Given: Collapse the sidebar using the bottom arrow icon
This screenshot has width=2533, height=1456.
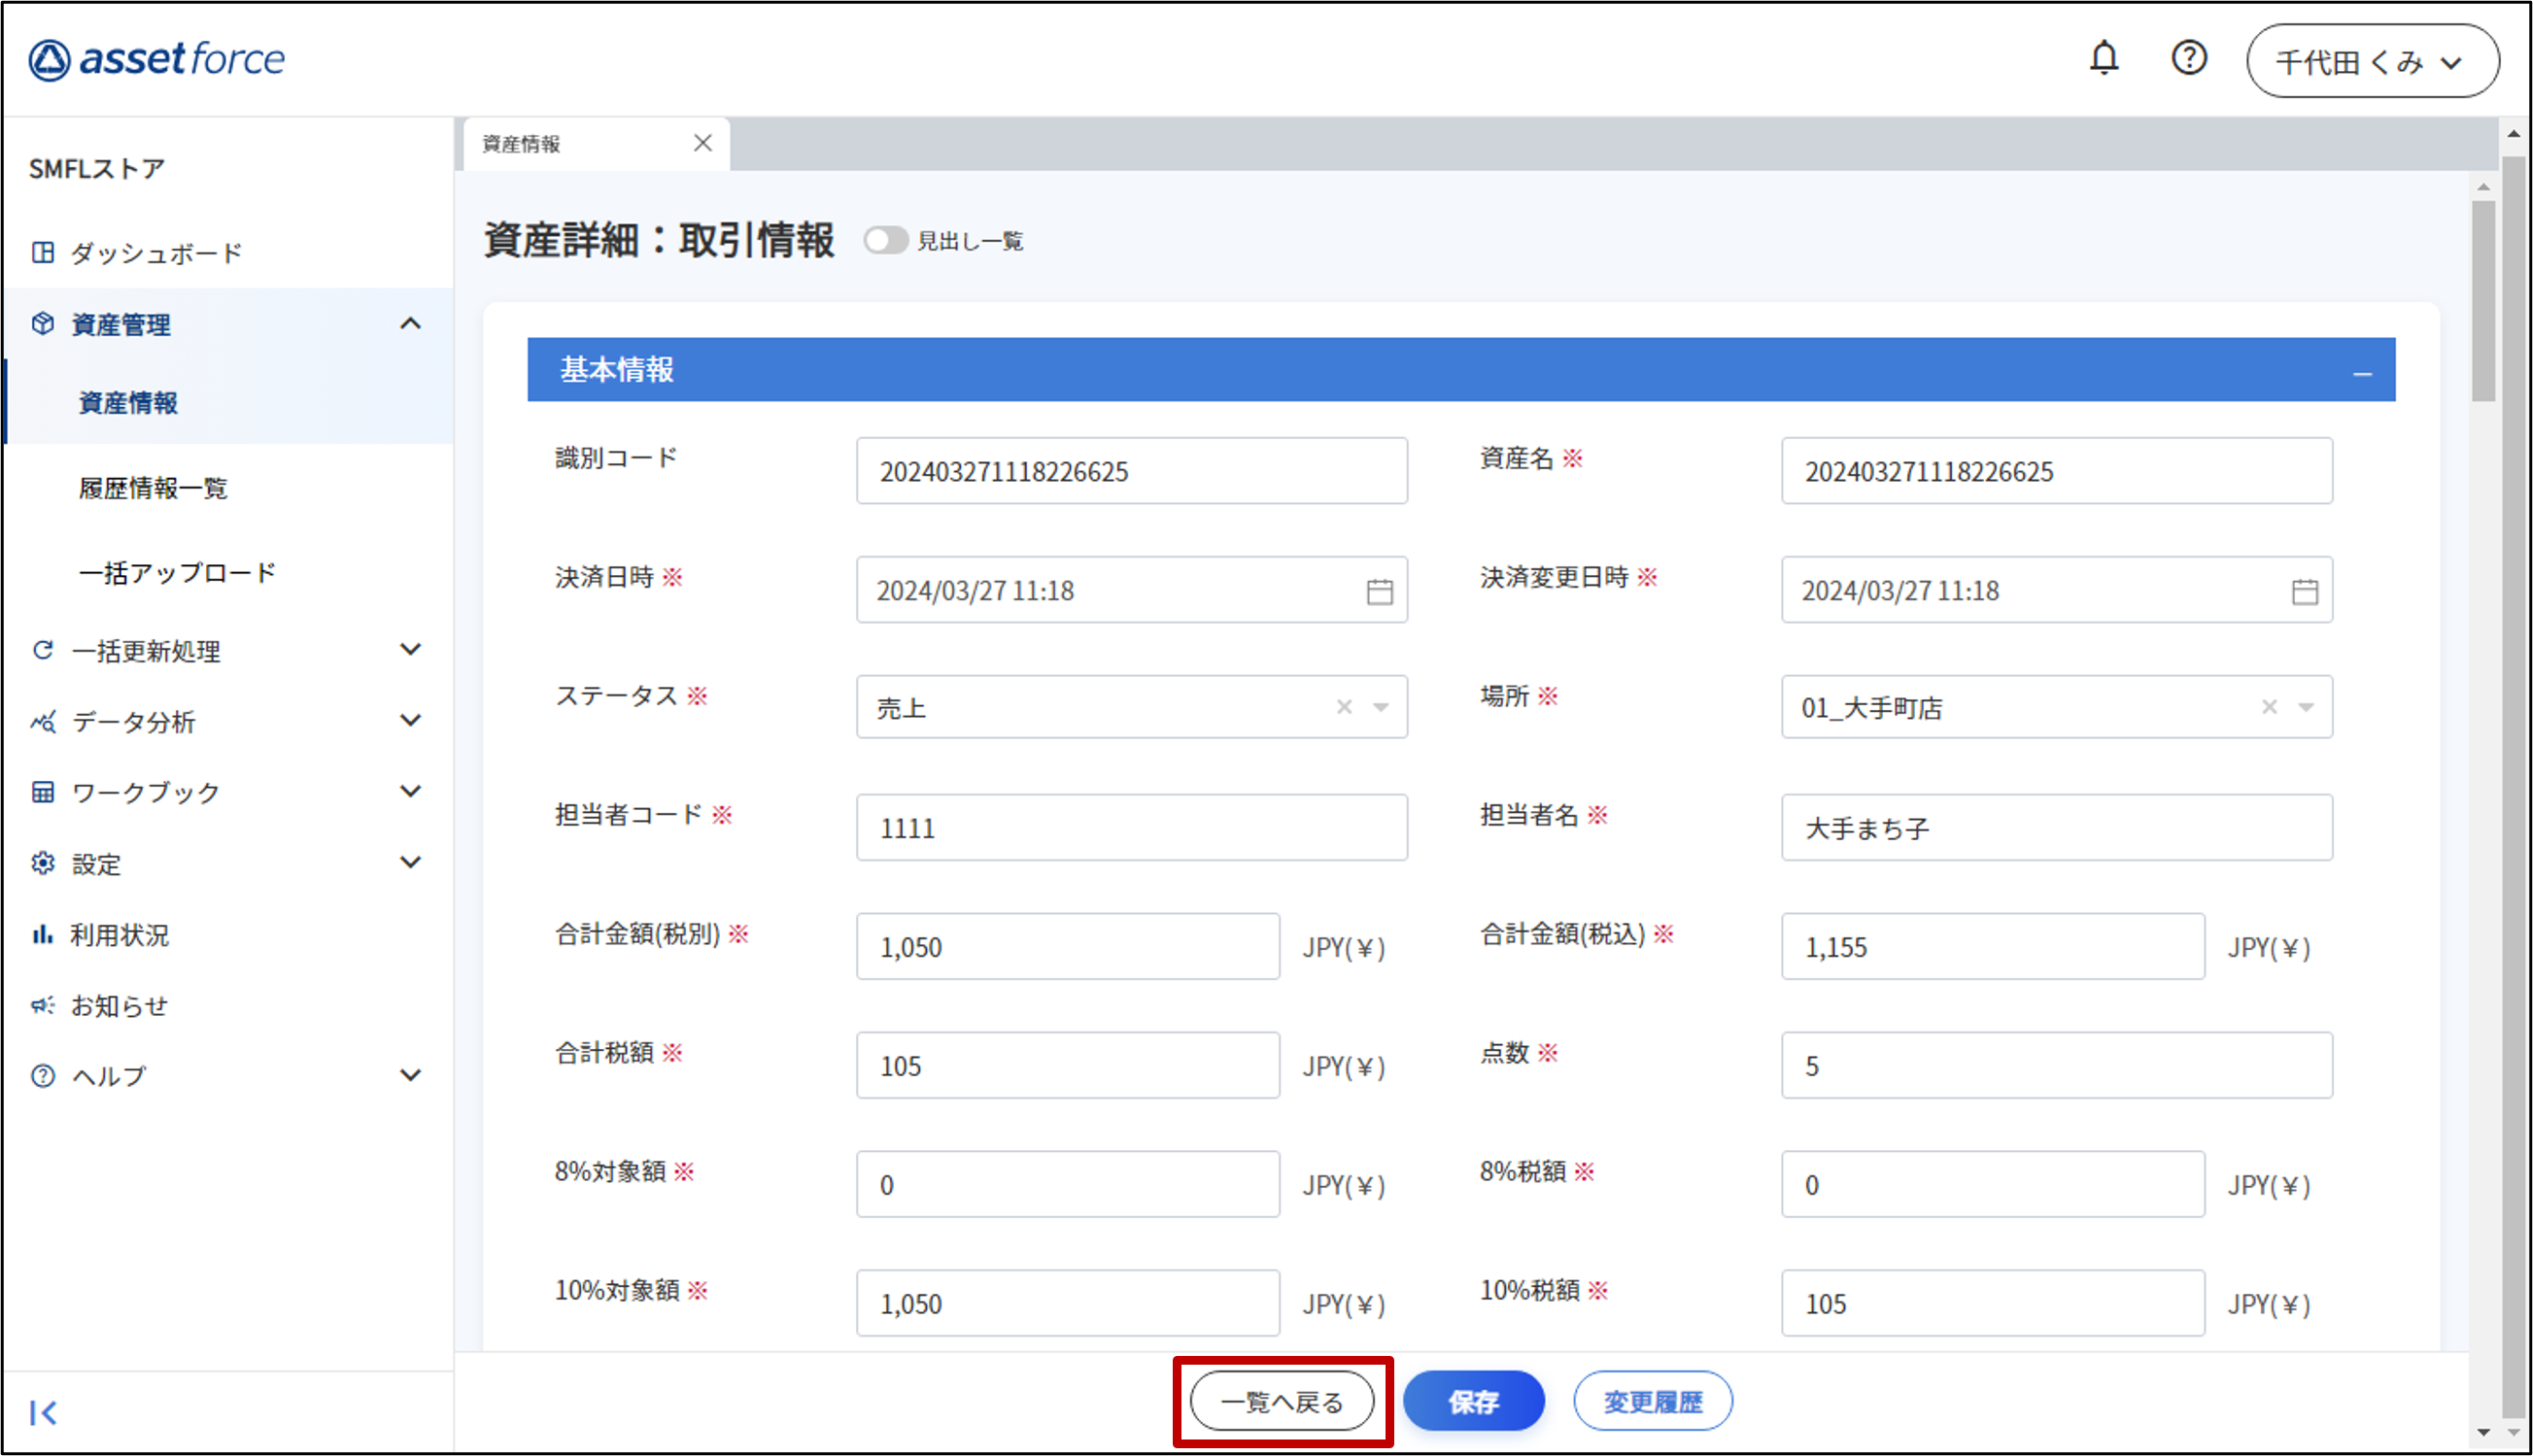Looking at the screenshot, I should click(x=43, y=1412).
